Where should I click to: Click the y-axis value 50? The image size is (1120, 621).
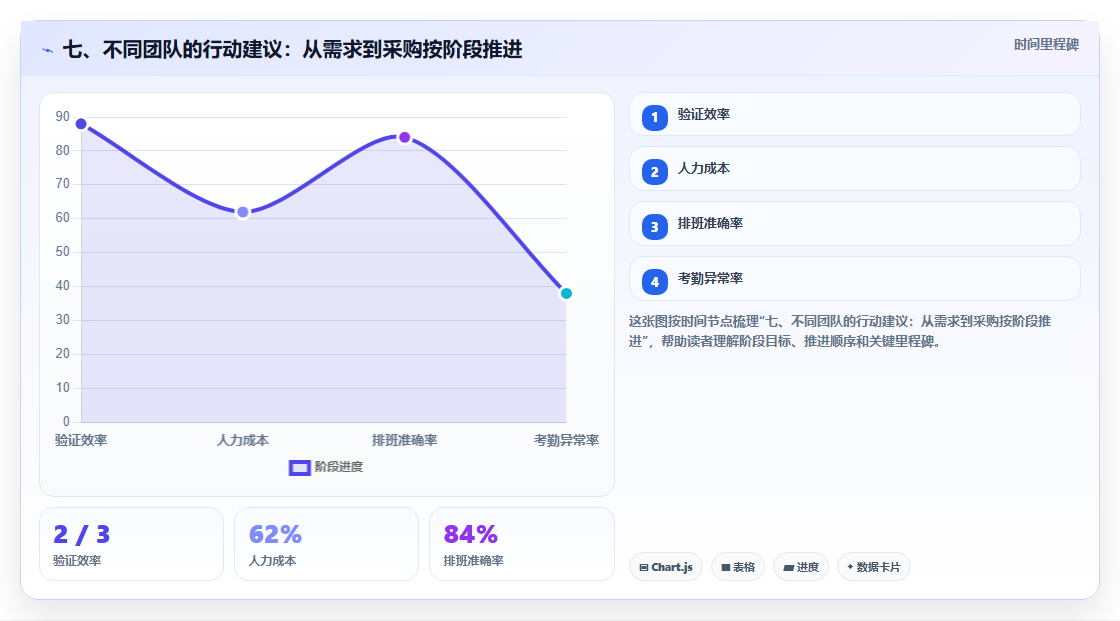63,252
